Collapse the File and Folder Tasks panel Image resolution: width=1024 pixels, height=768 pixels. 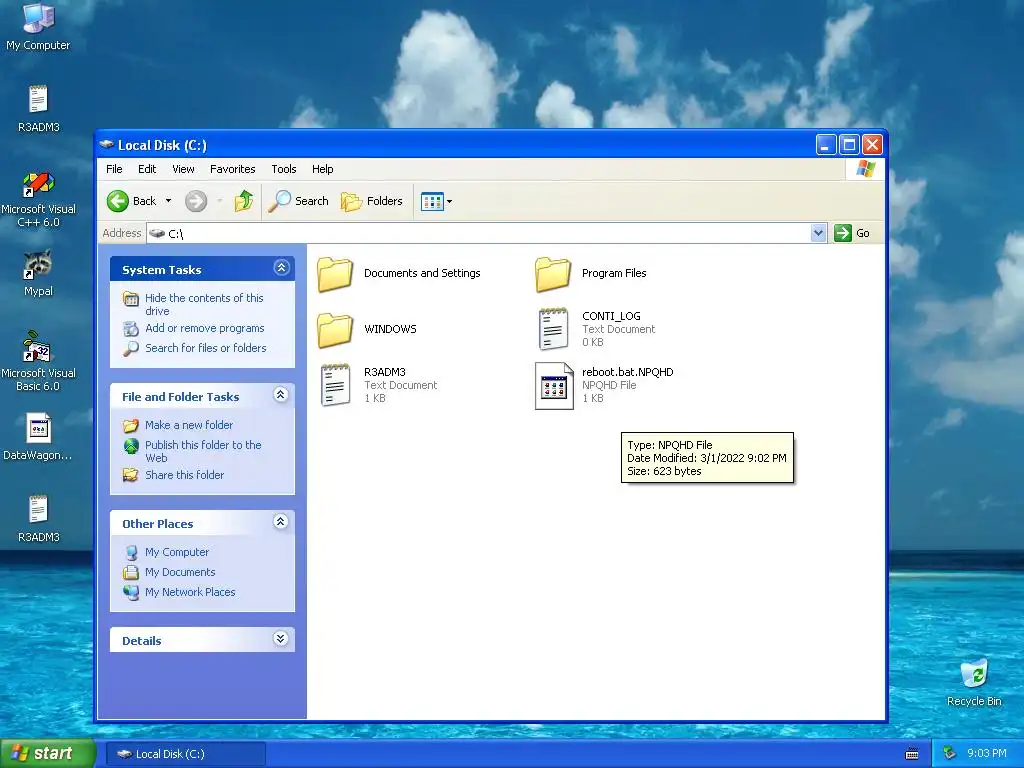click(281, 394)
